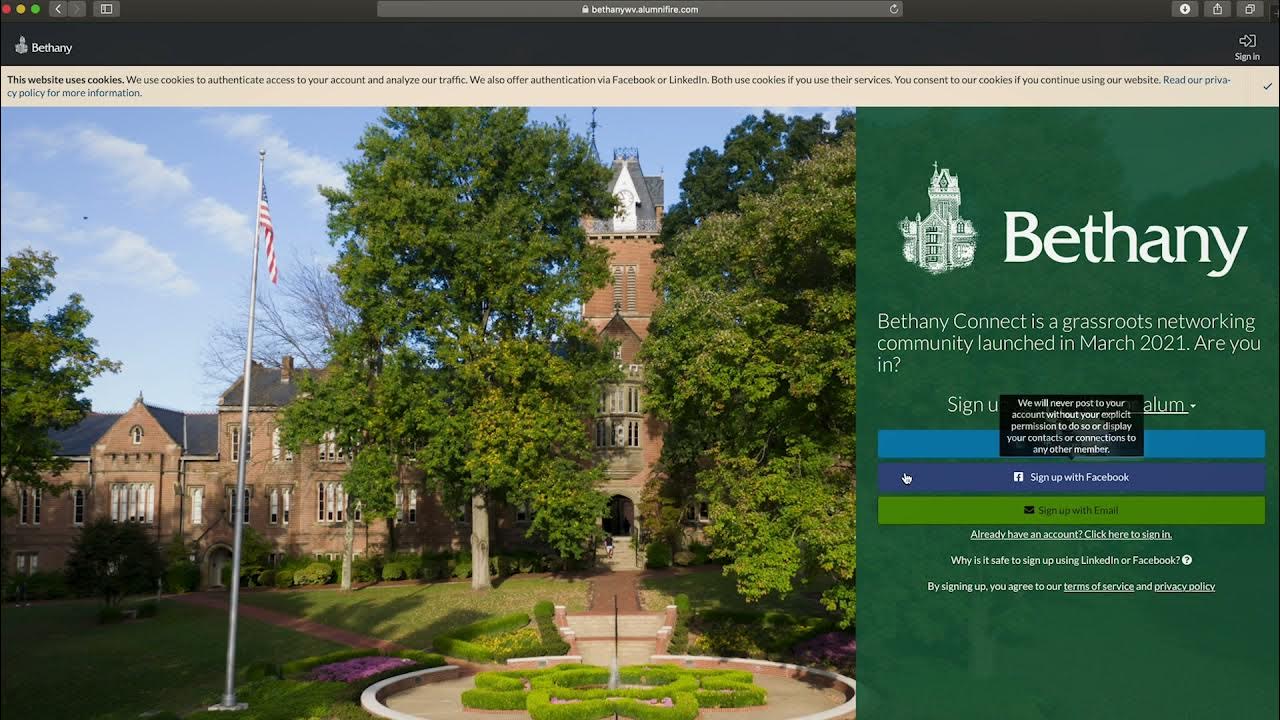Click the Sign in icon

(x=1247, y=46)
